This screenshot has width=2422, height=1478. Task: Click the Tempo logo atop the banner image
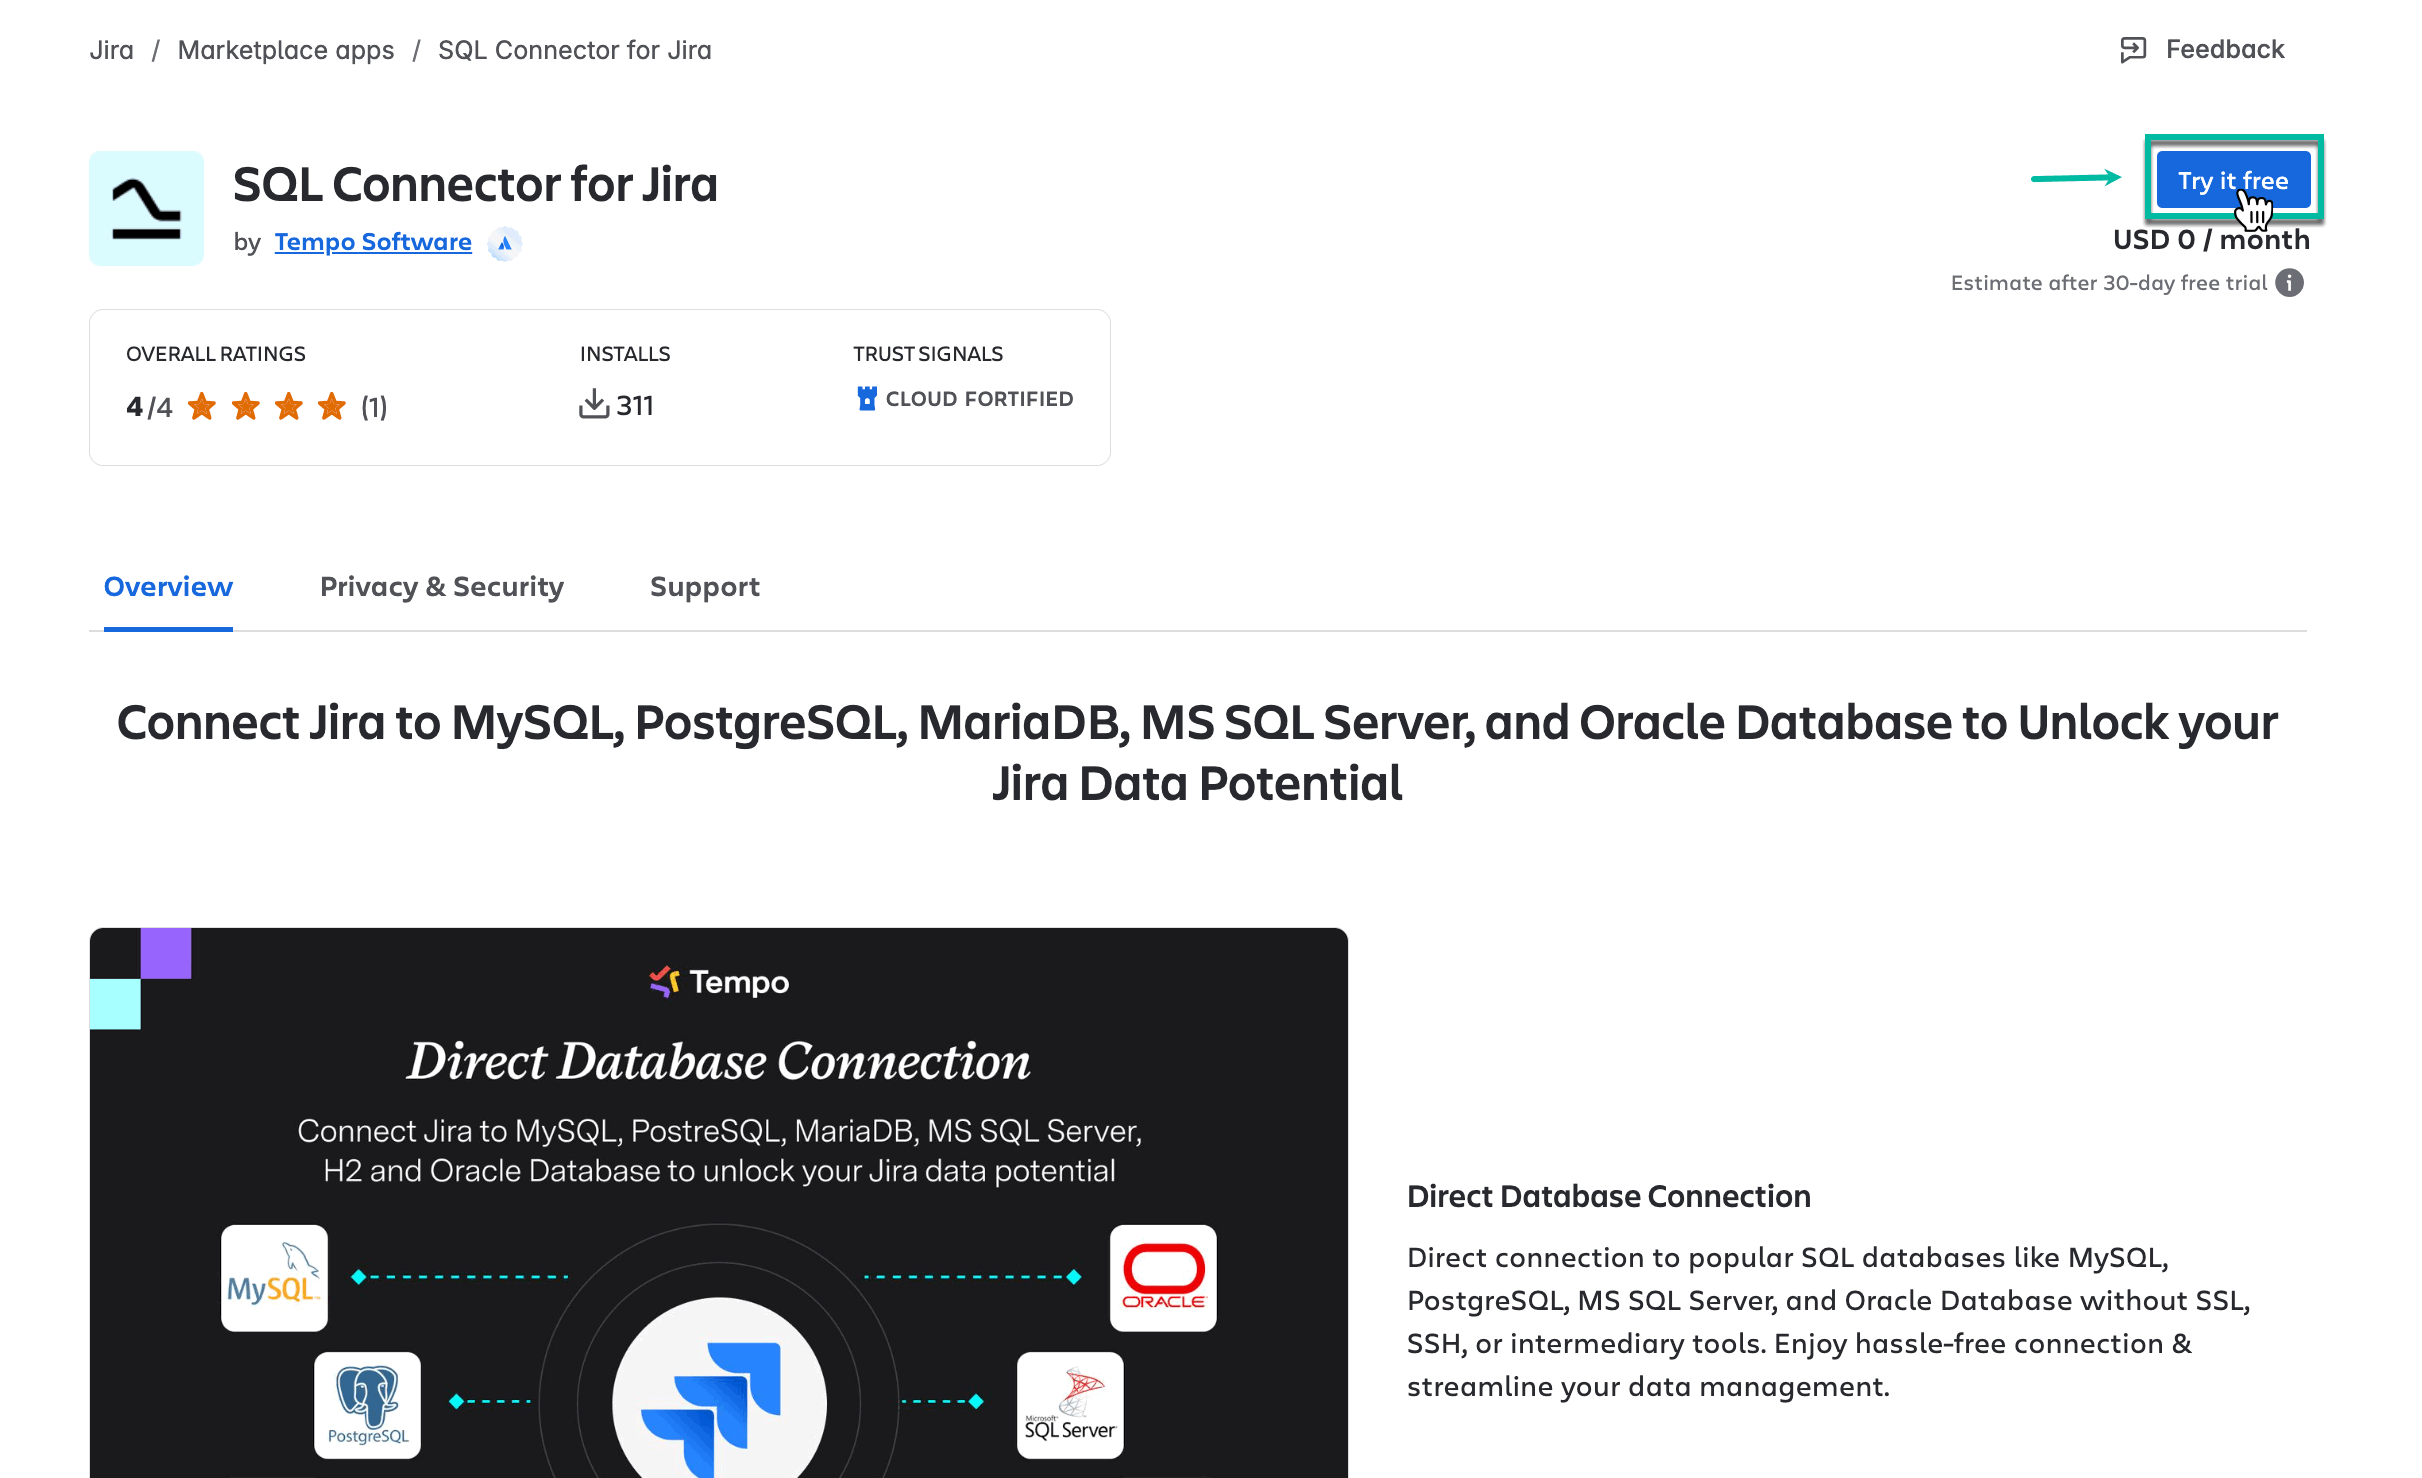pyautogui.click(x=717, y=982)
